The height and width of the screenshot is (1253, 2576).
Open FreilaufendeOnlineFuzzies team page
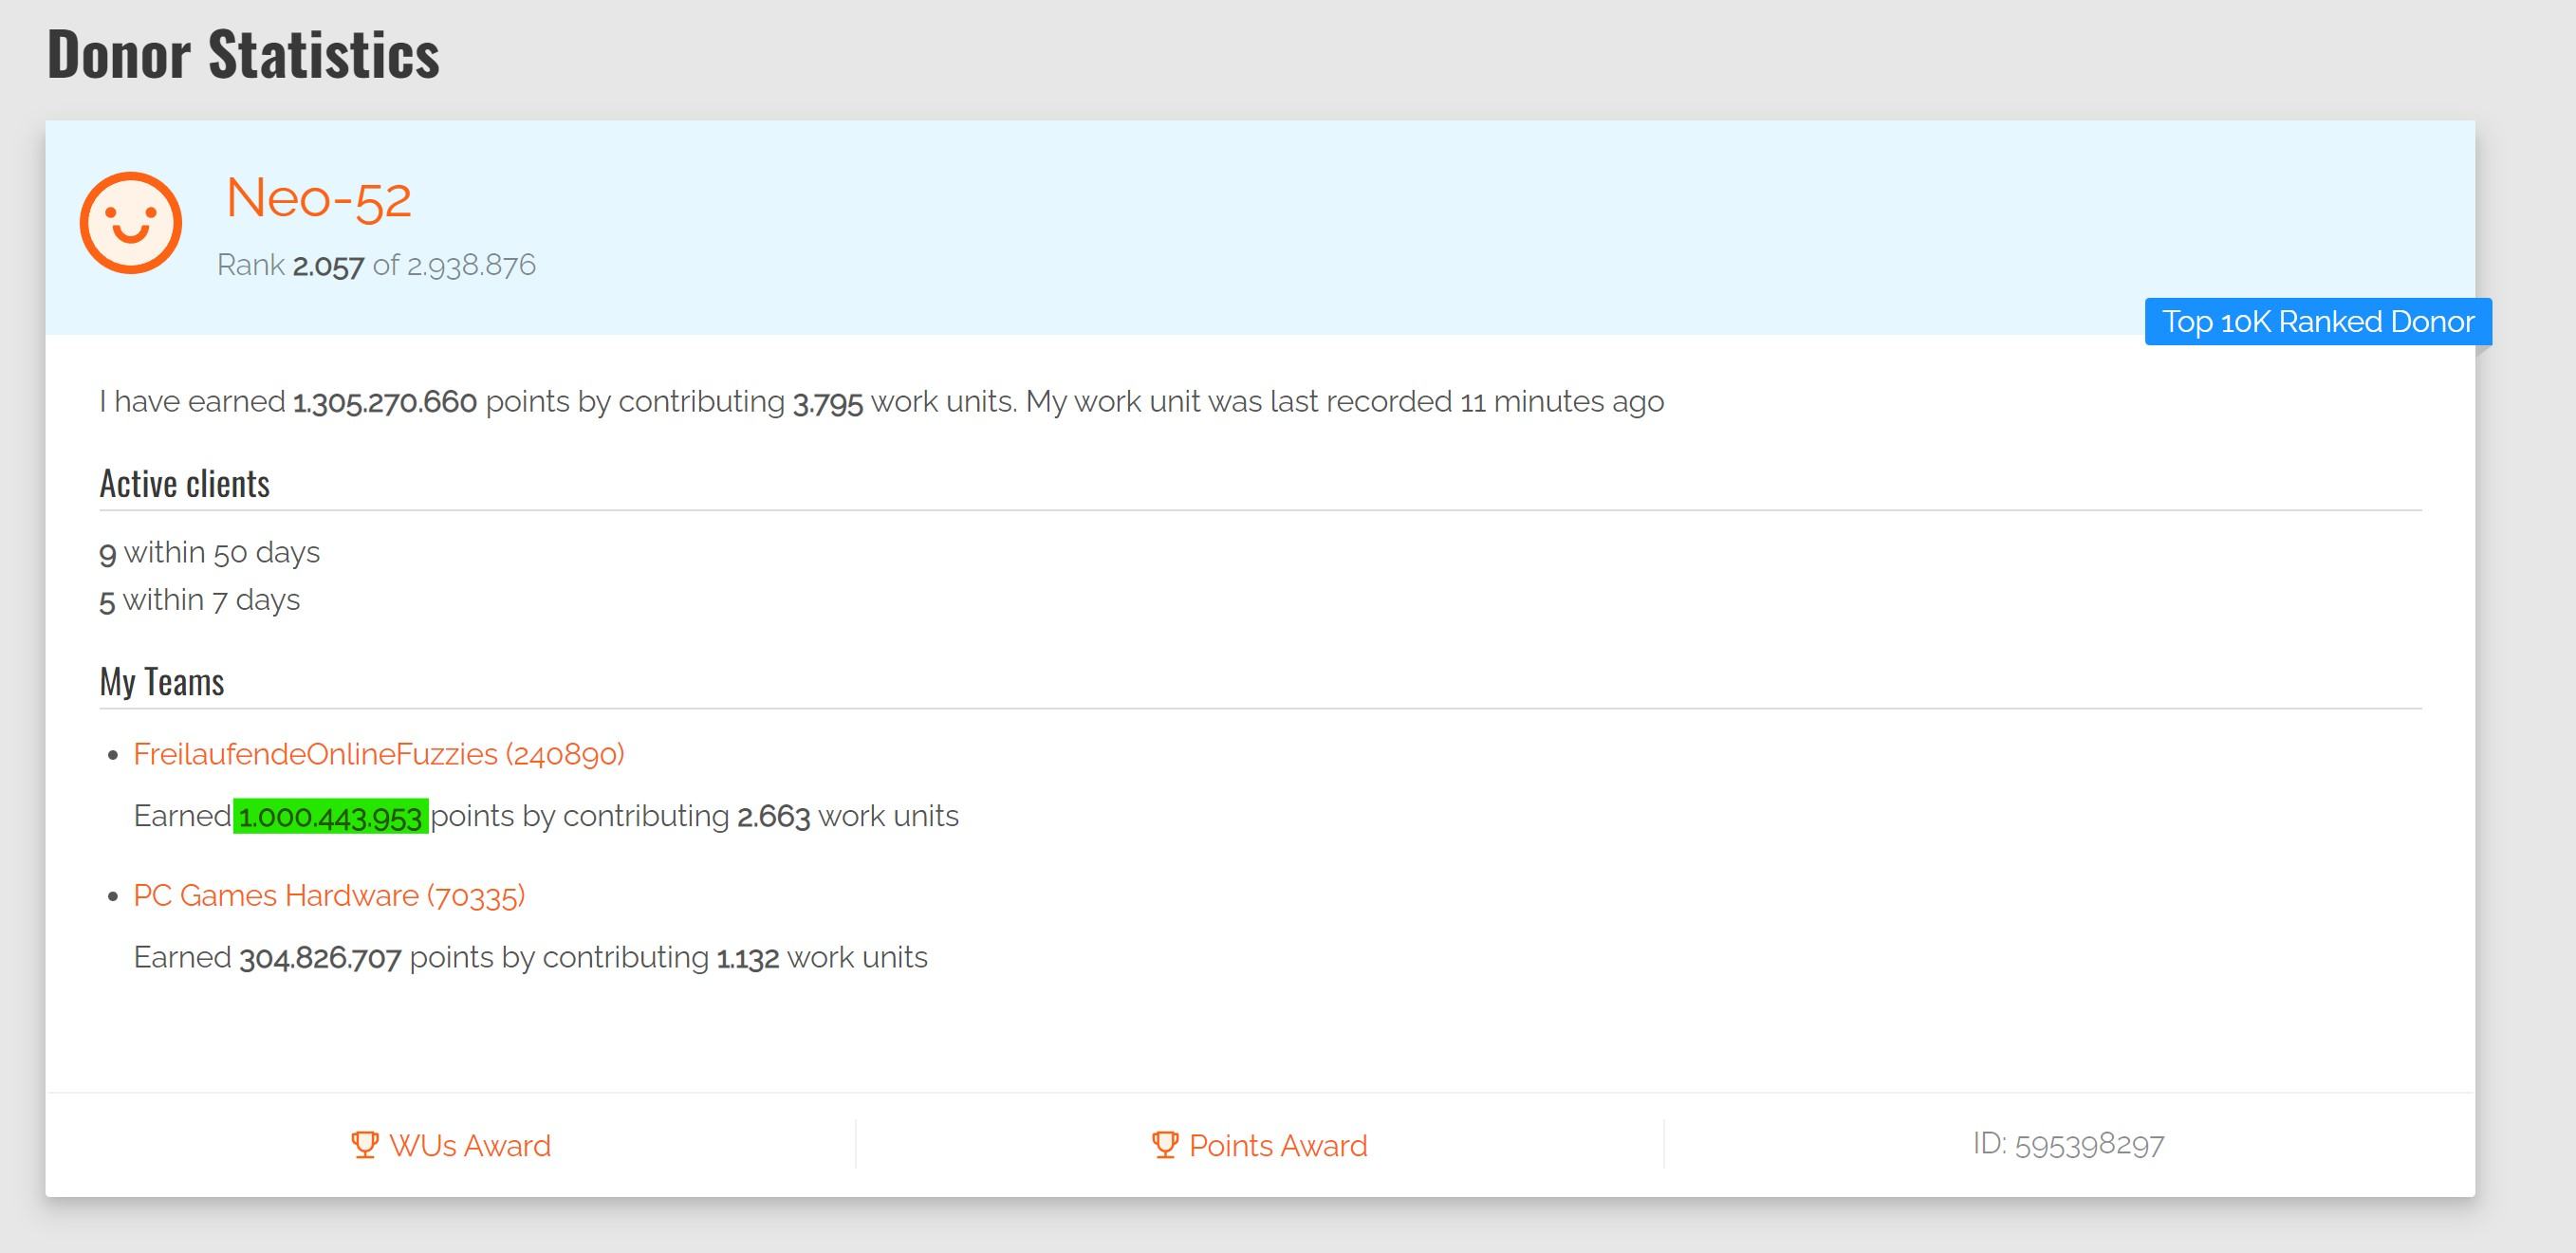pyautogui.click(x=378, y=754)
